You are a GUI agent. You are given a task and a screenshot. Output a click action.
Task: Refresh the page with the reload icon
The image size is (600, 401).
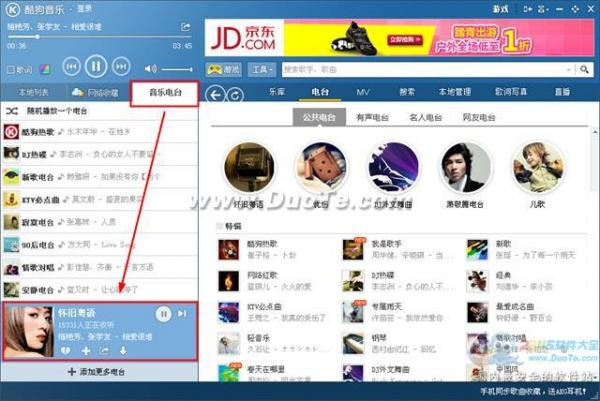pyautogui.click(x=235, y=93)
